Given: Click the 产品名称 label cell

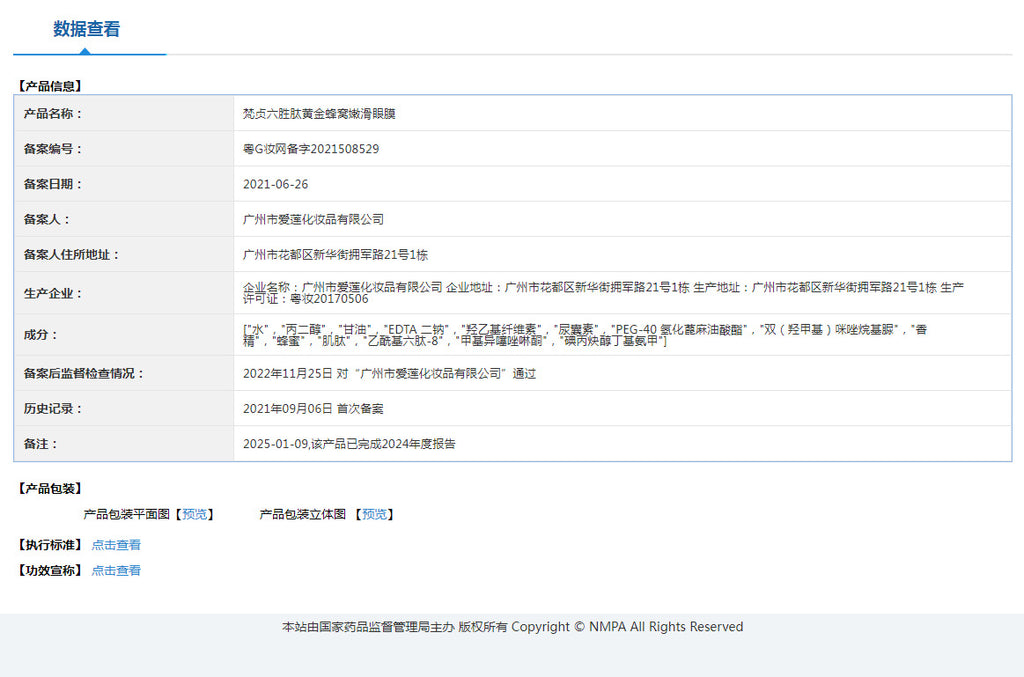Looking at the screenshot, I should [x=54, y=114].
